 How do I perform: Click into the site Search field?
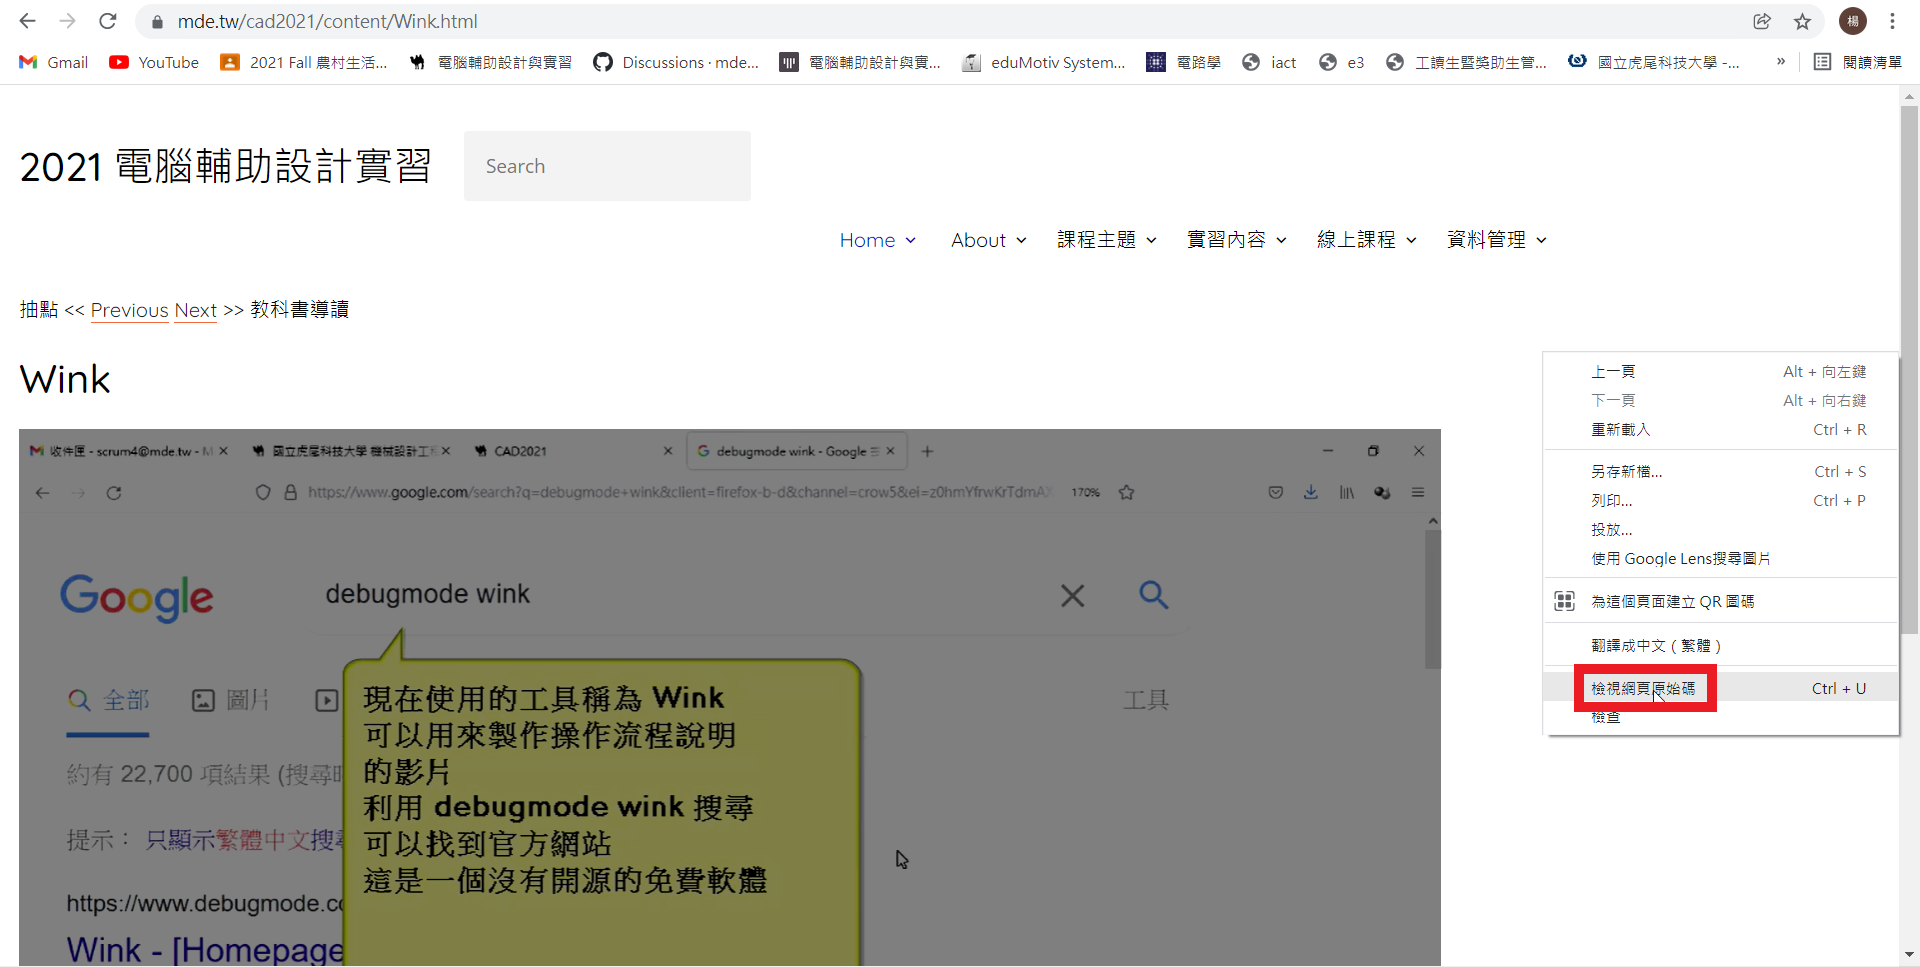pyautogui.click(x=607, y=166)
